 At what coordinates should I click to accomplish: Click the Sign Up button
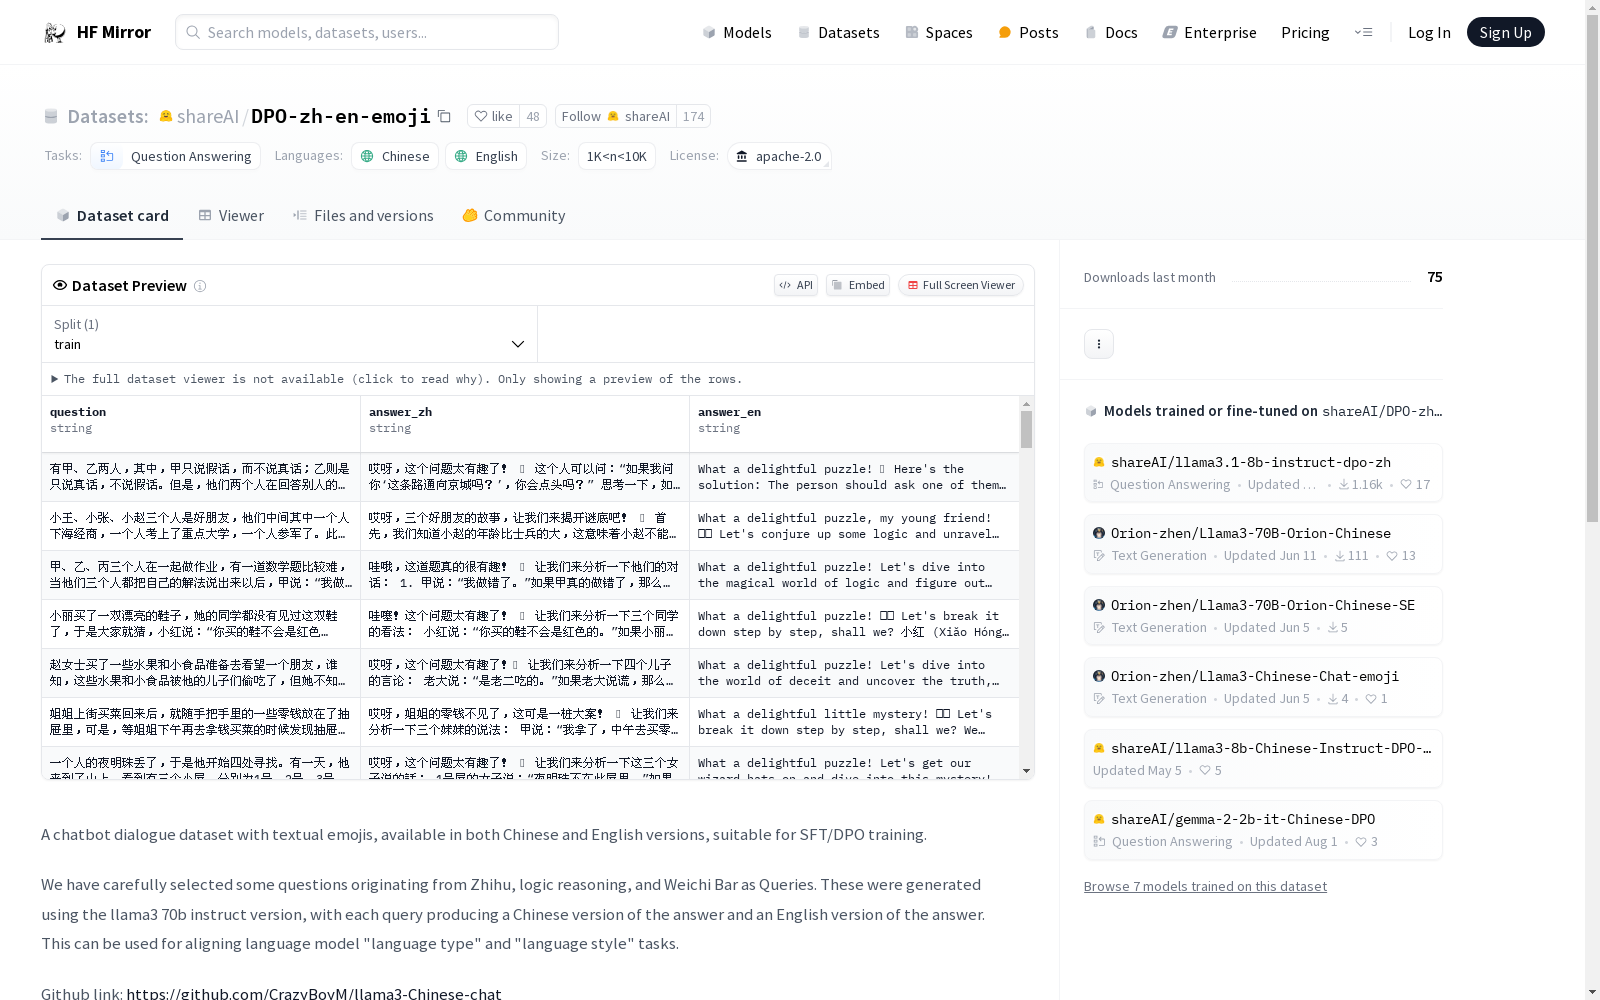[1505, 32]
